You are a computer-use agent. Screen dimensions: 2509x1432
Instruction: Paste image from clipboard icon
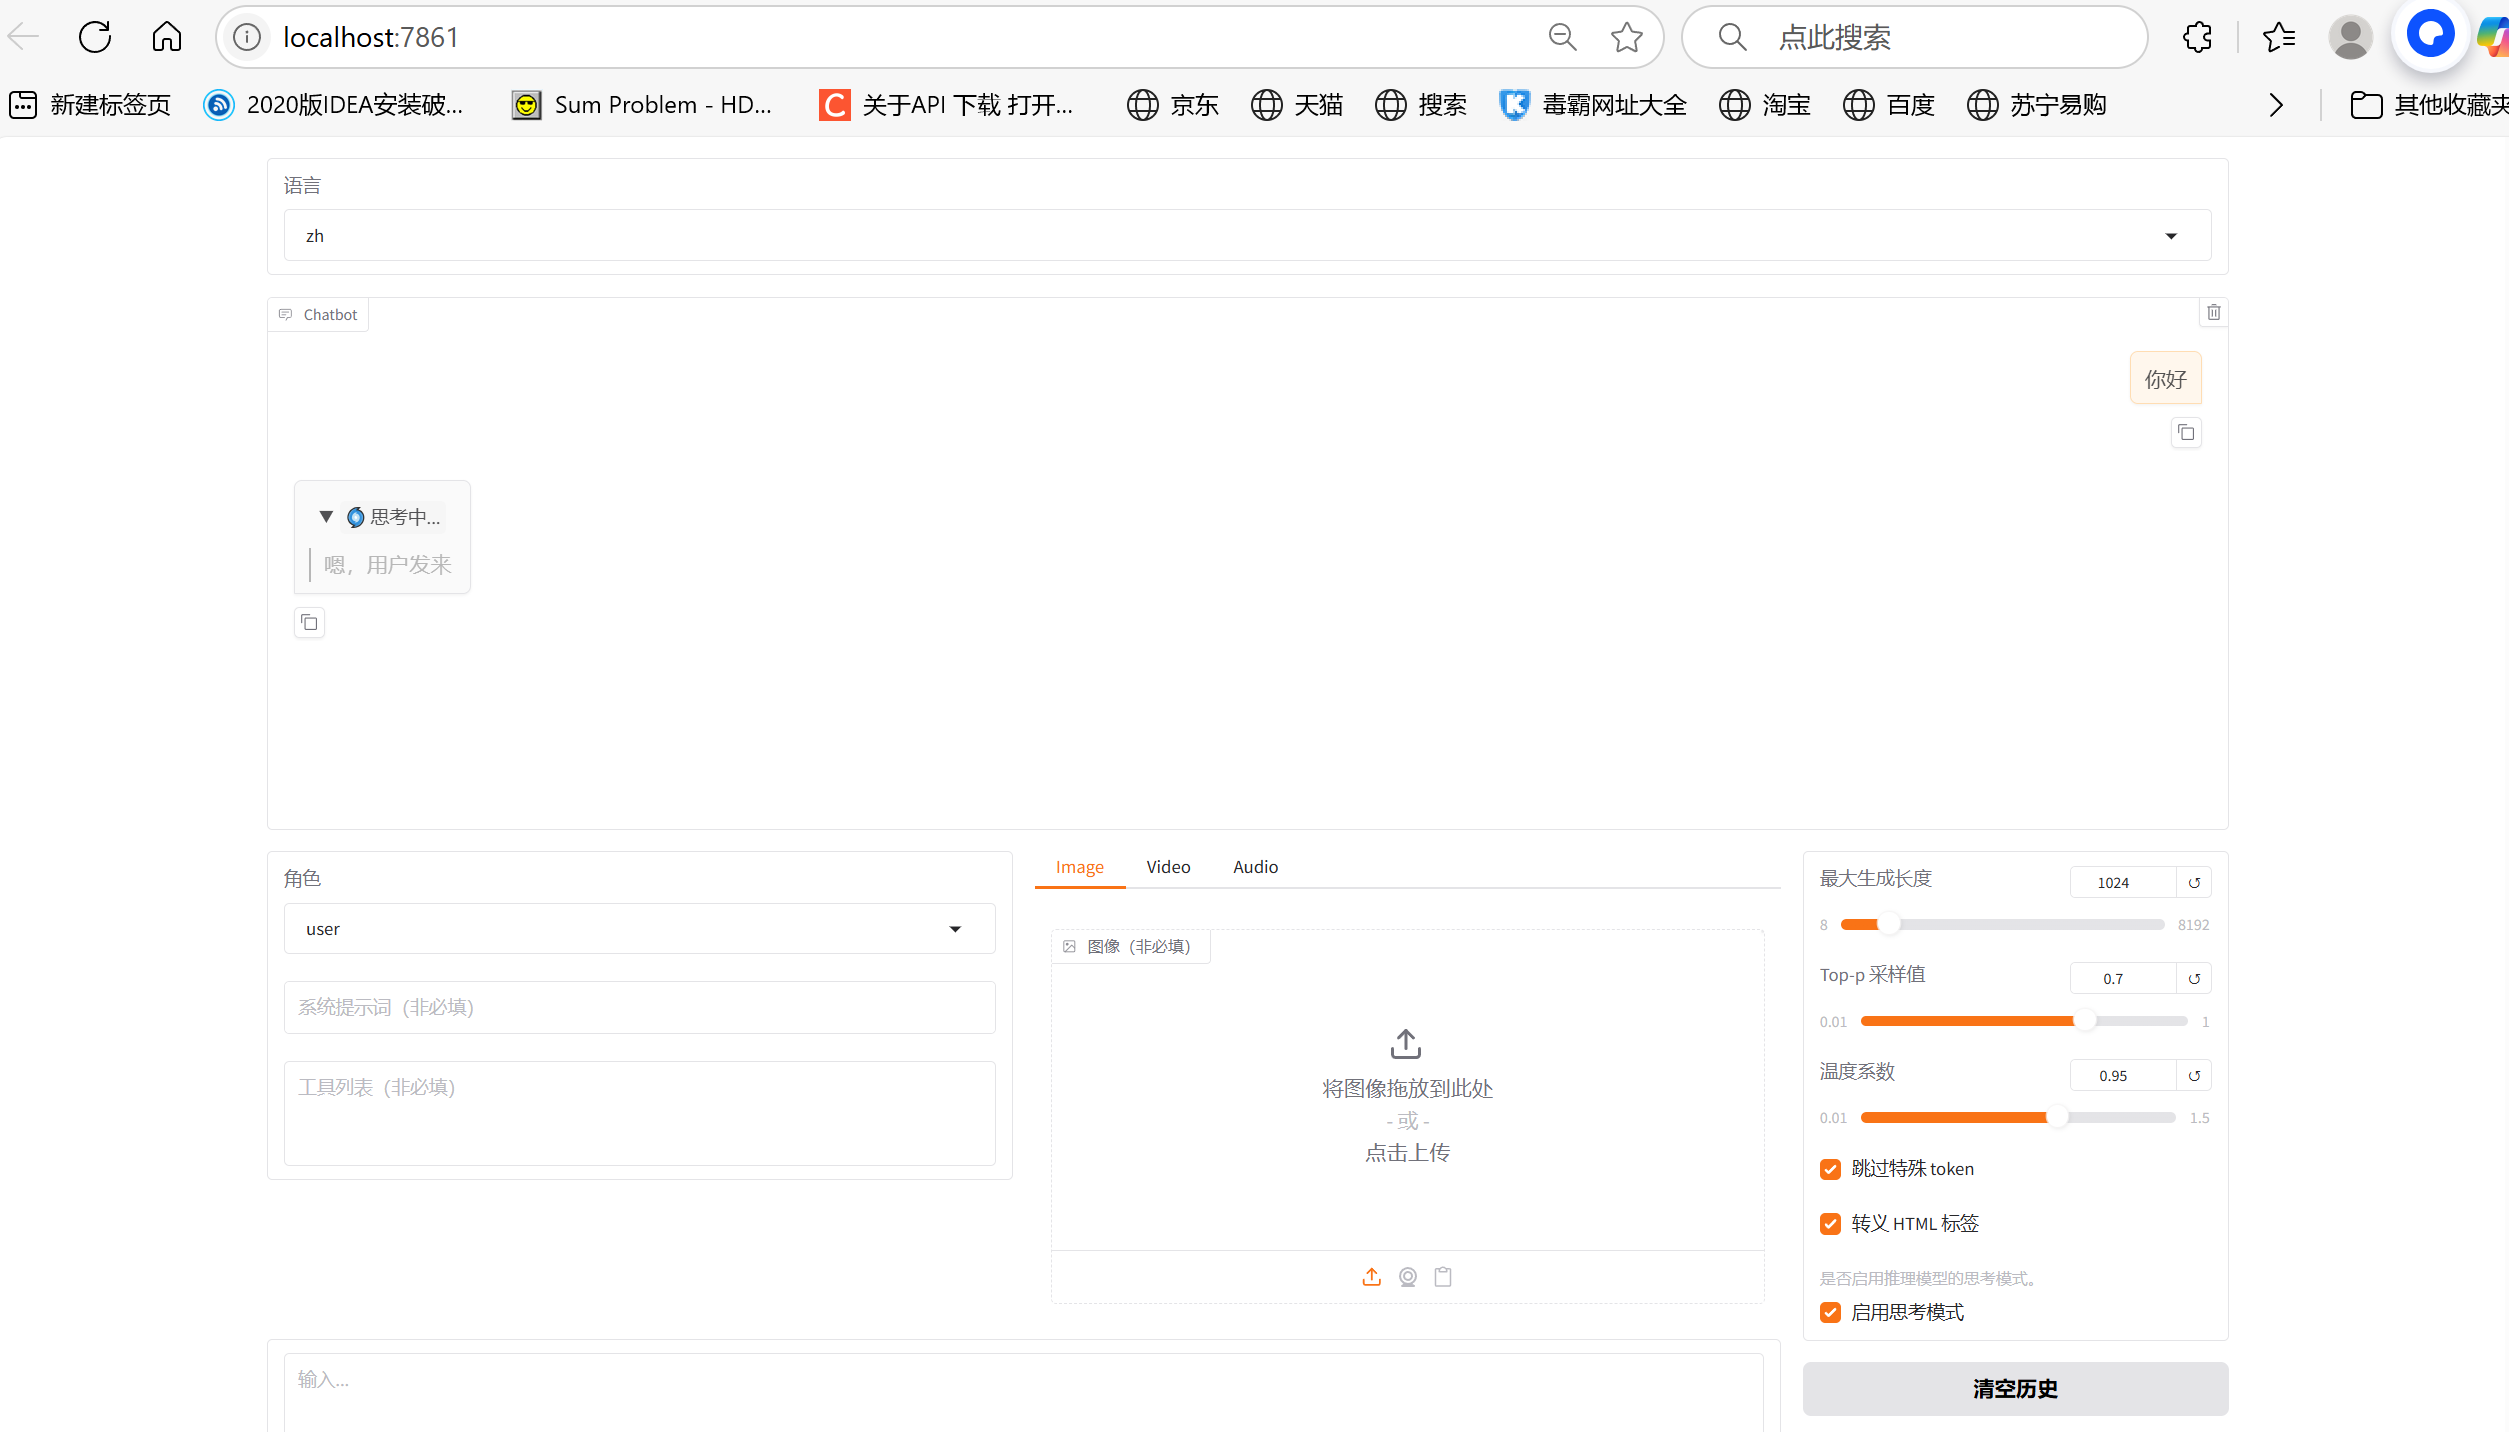1442,1277
